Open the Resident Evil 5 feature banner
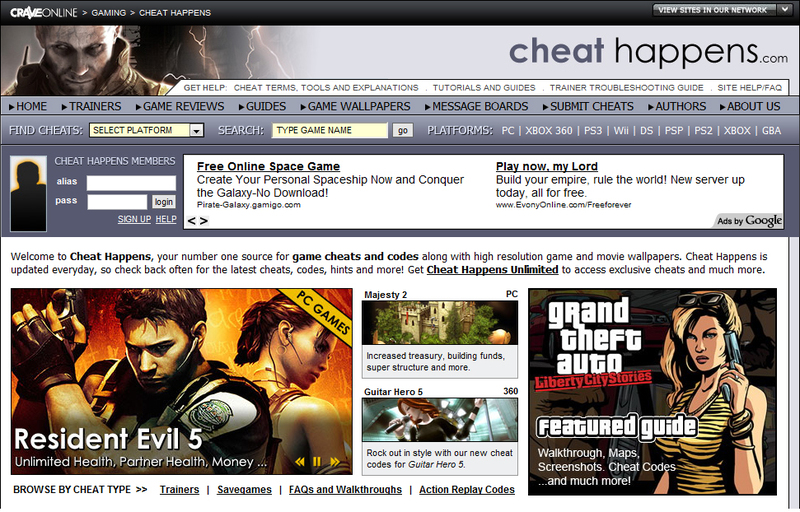800x512 pixels. pyautogui.click(x=182, y=381)
